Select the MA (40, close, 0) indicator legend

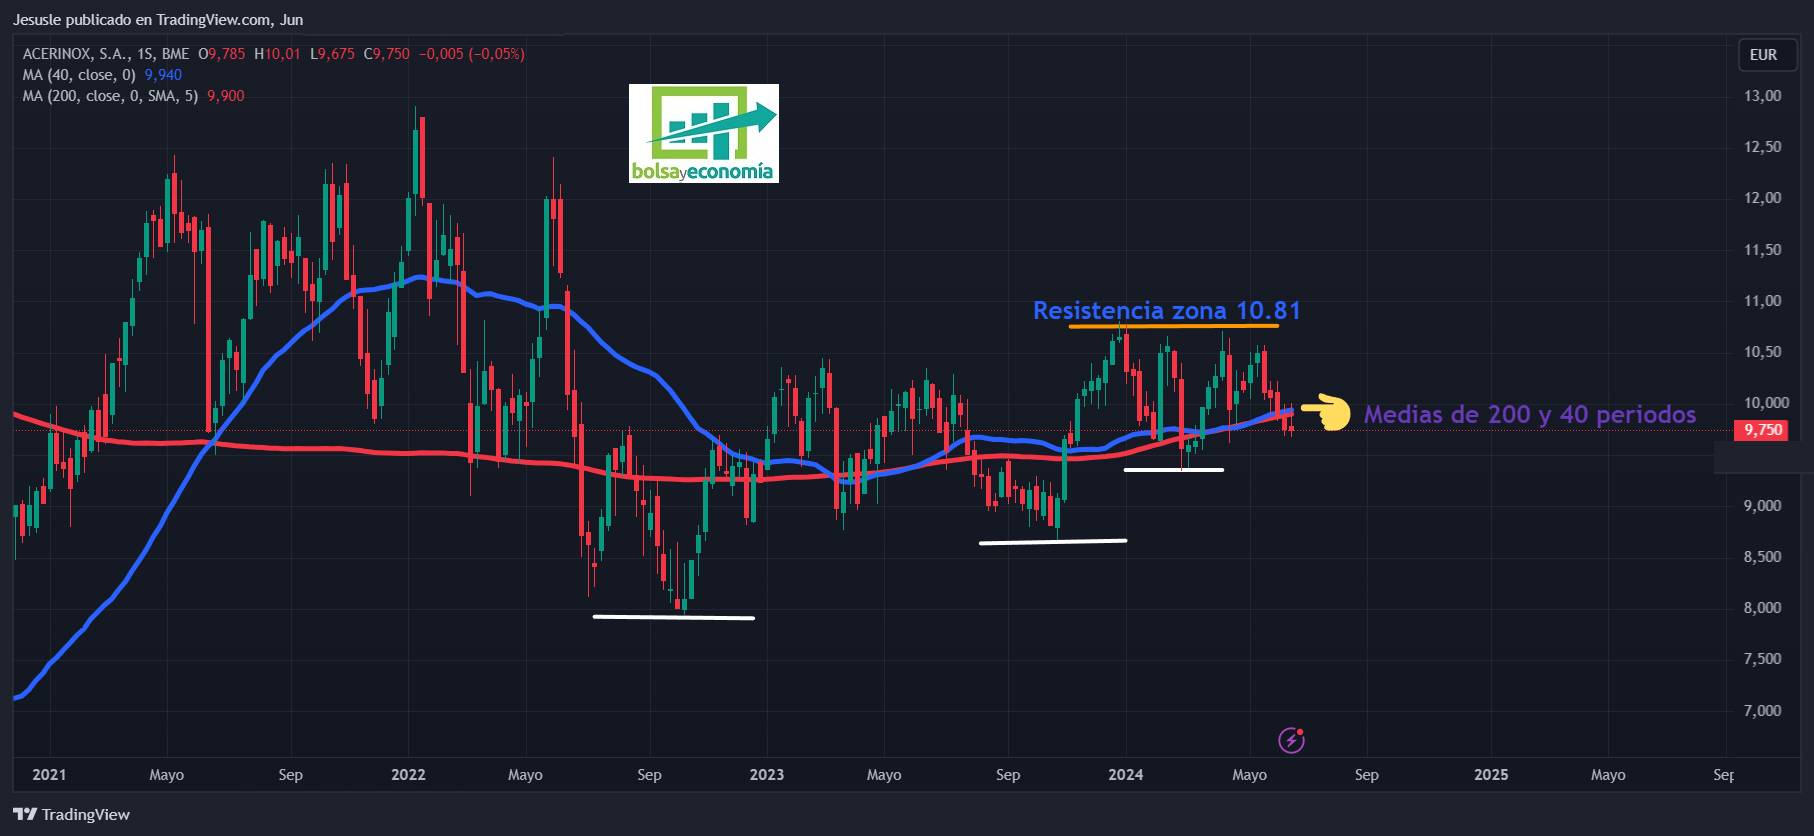click(x=79, y=75)
